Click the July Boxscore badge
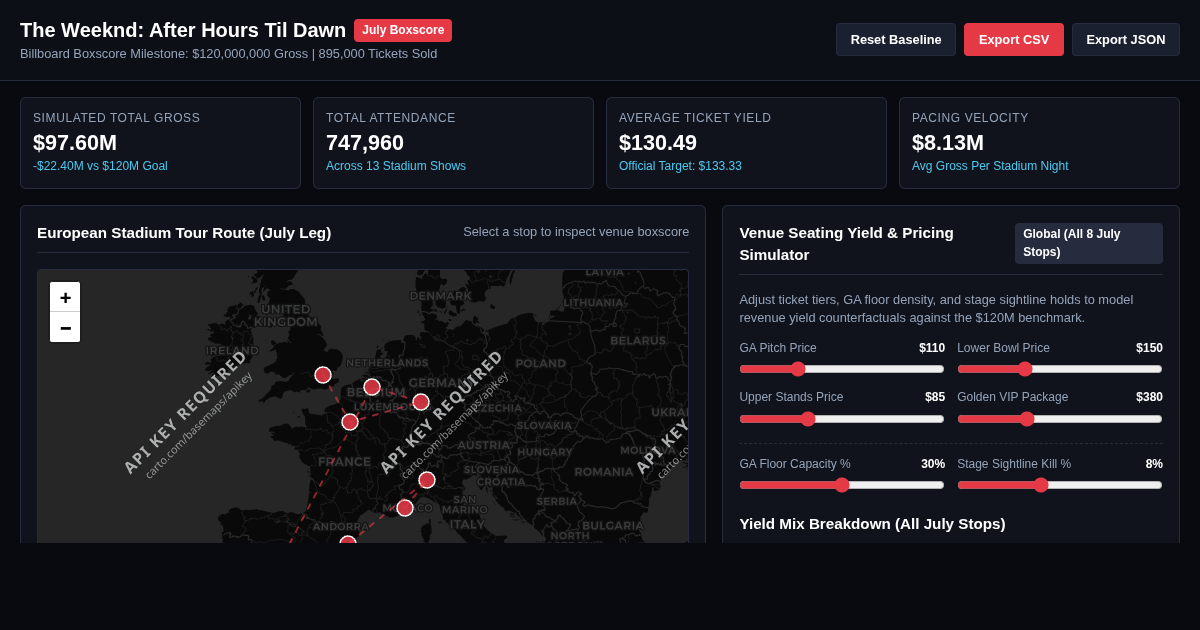The height and width of the screenshot is (630, 1200). click(x=403, y=30)
